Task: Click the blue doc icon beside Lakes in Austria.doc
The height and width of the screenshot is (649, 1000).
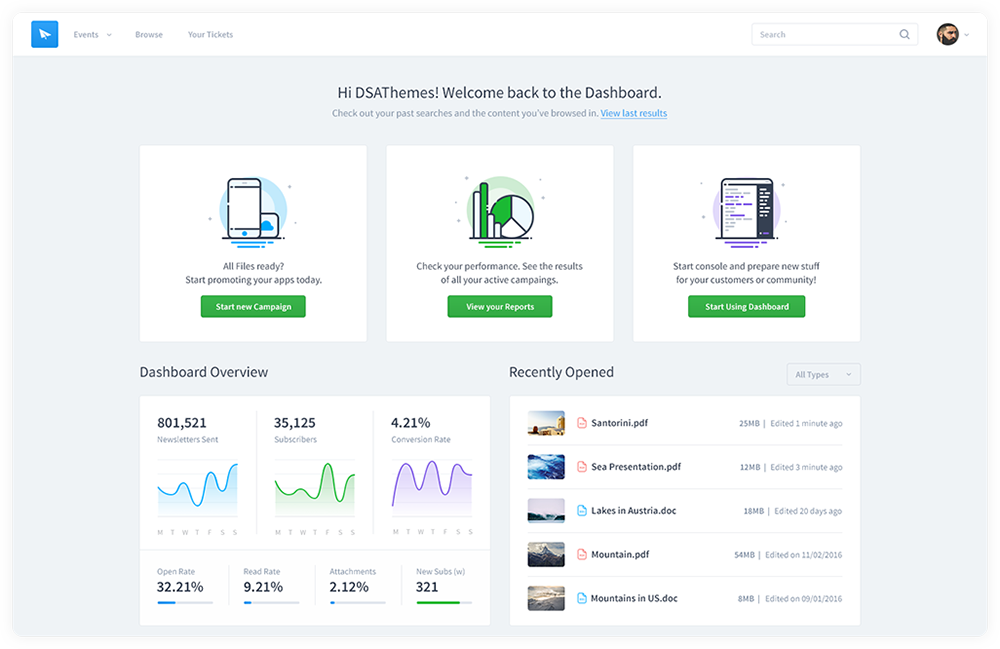Action: (582, 511)
